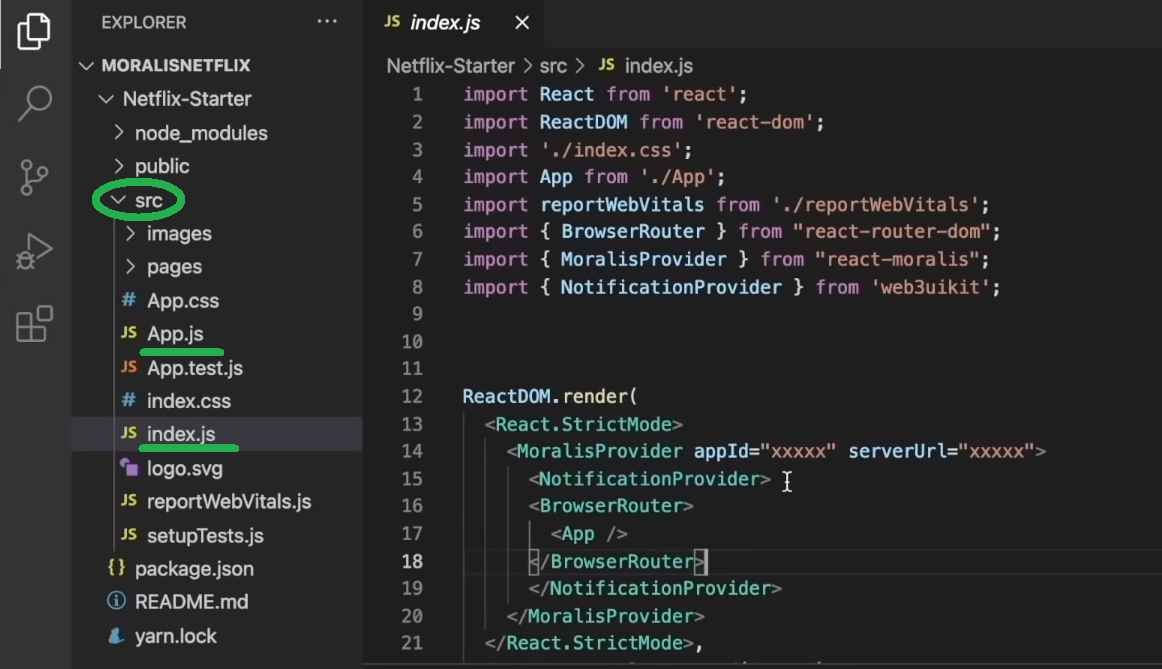
Task: Click reportWebVitals identifier on line 5
Action: 622,205
